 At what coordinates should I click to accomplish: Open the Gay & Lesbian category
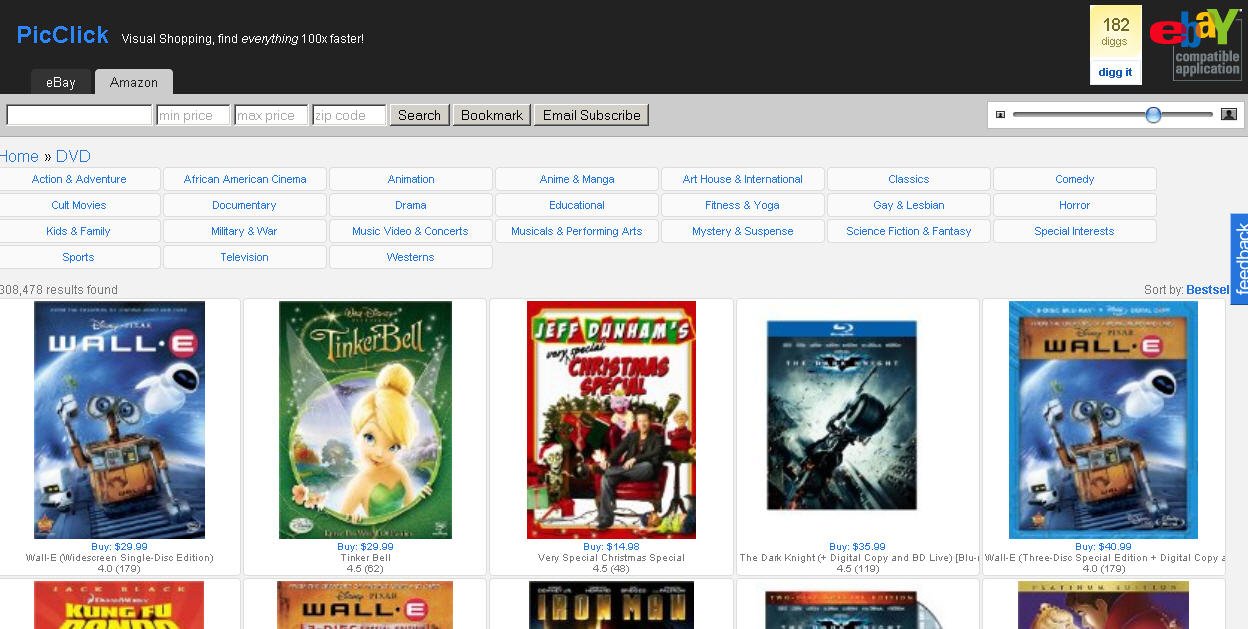coord(909,205)
